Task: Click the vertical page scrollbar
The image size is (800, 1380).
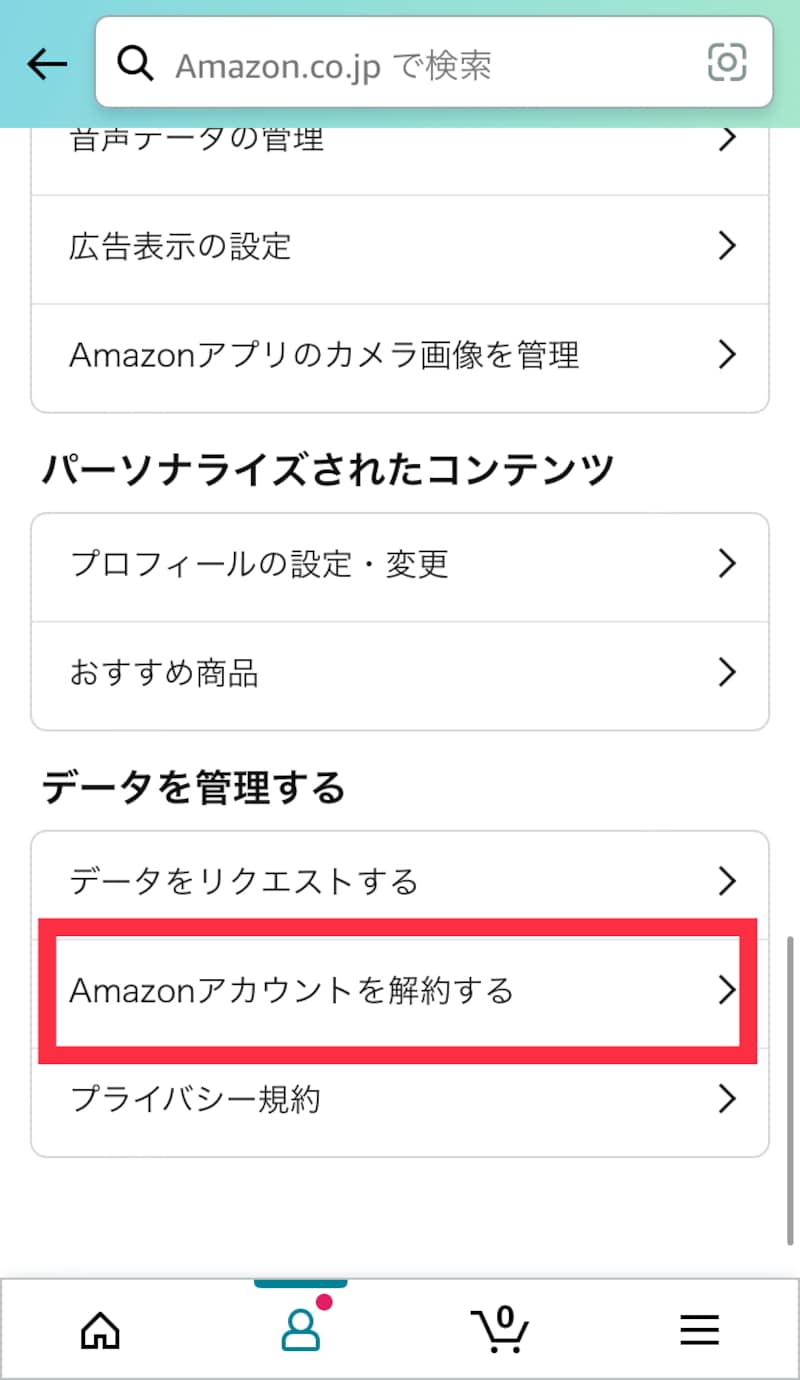Action: [x=792, y=1090]
